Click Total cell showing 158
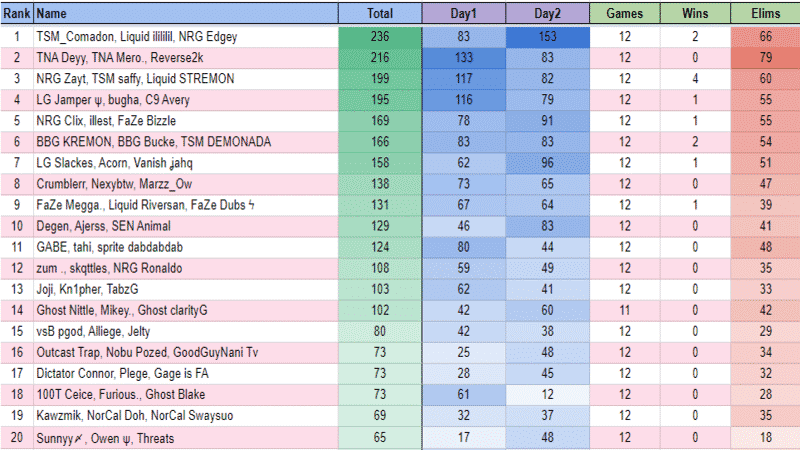The image size is (800, 450). click(380, 163)
